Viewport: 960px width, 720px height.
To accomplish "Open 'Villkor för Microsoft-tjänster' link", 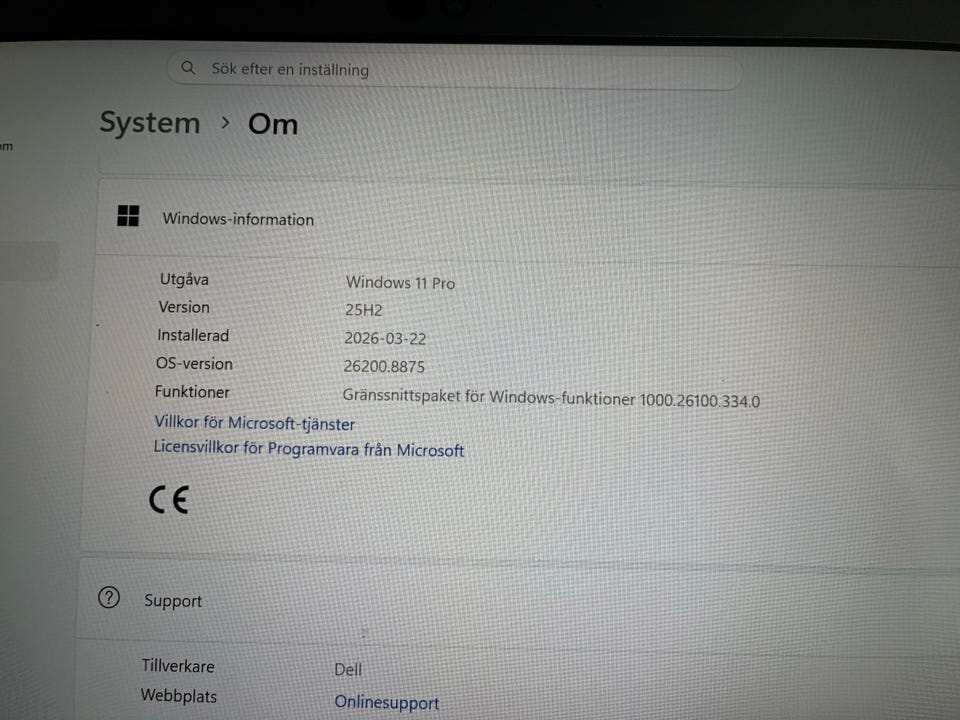I will (x=254, y=423).
